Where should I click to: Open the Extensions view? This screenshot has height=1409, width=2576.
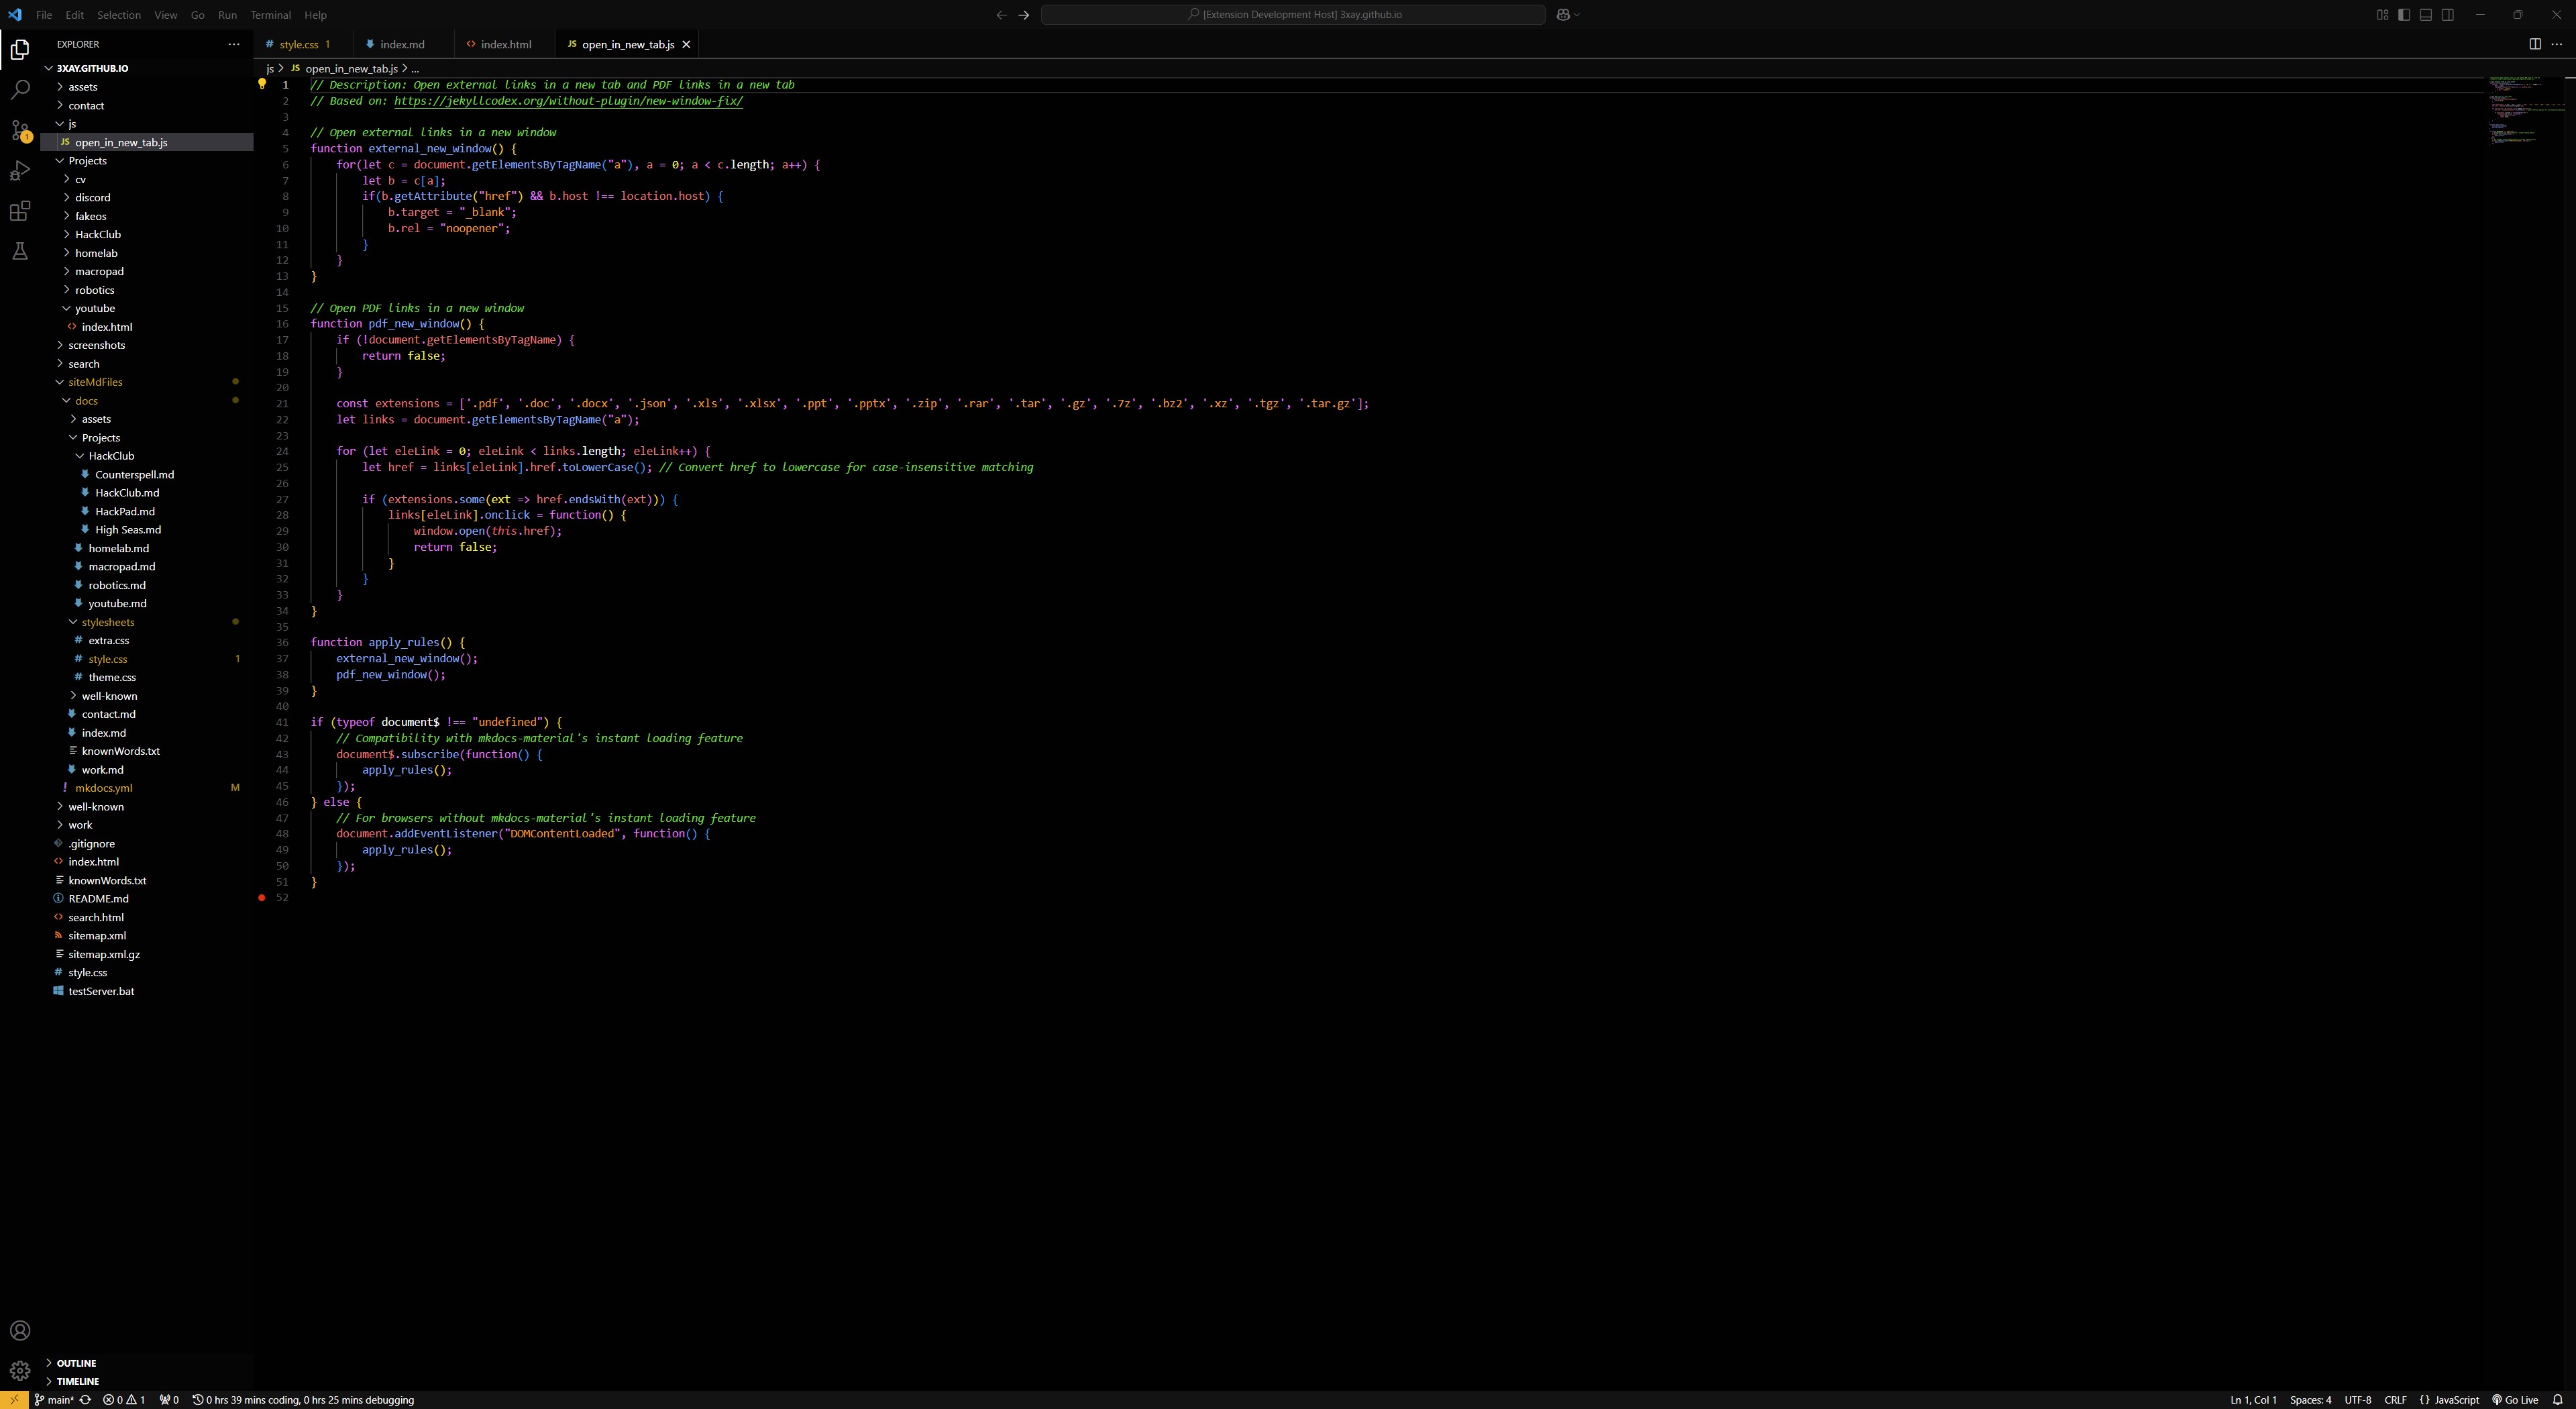20,211
